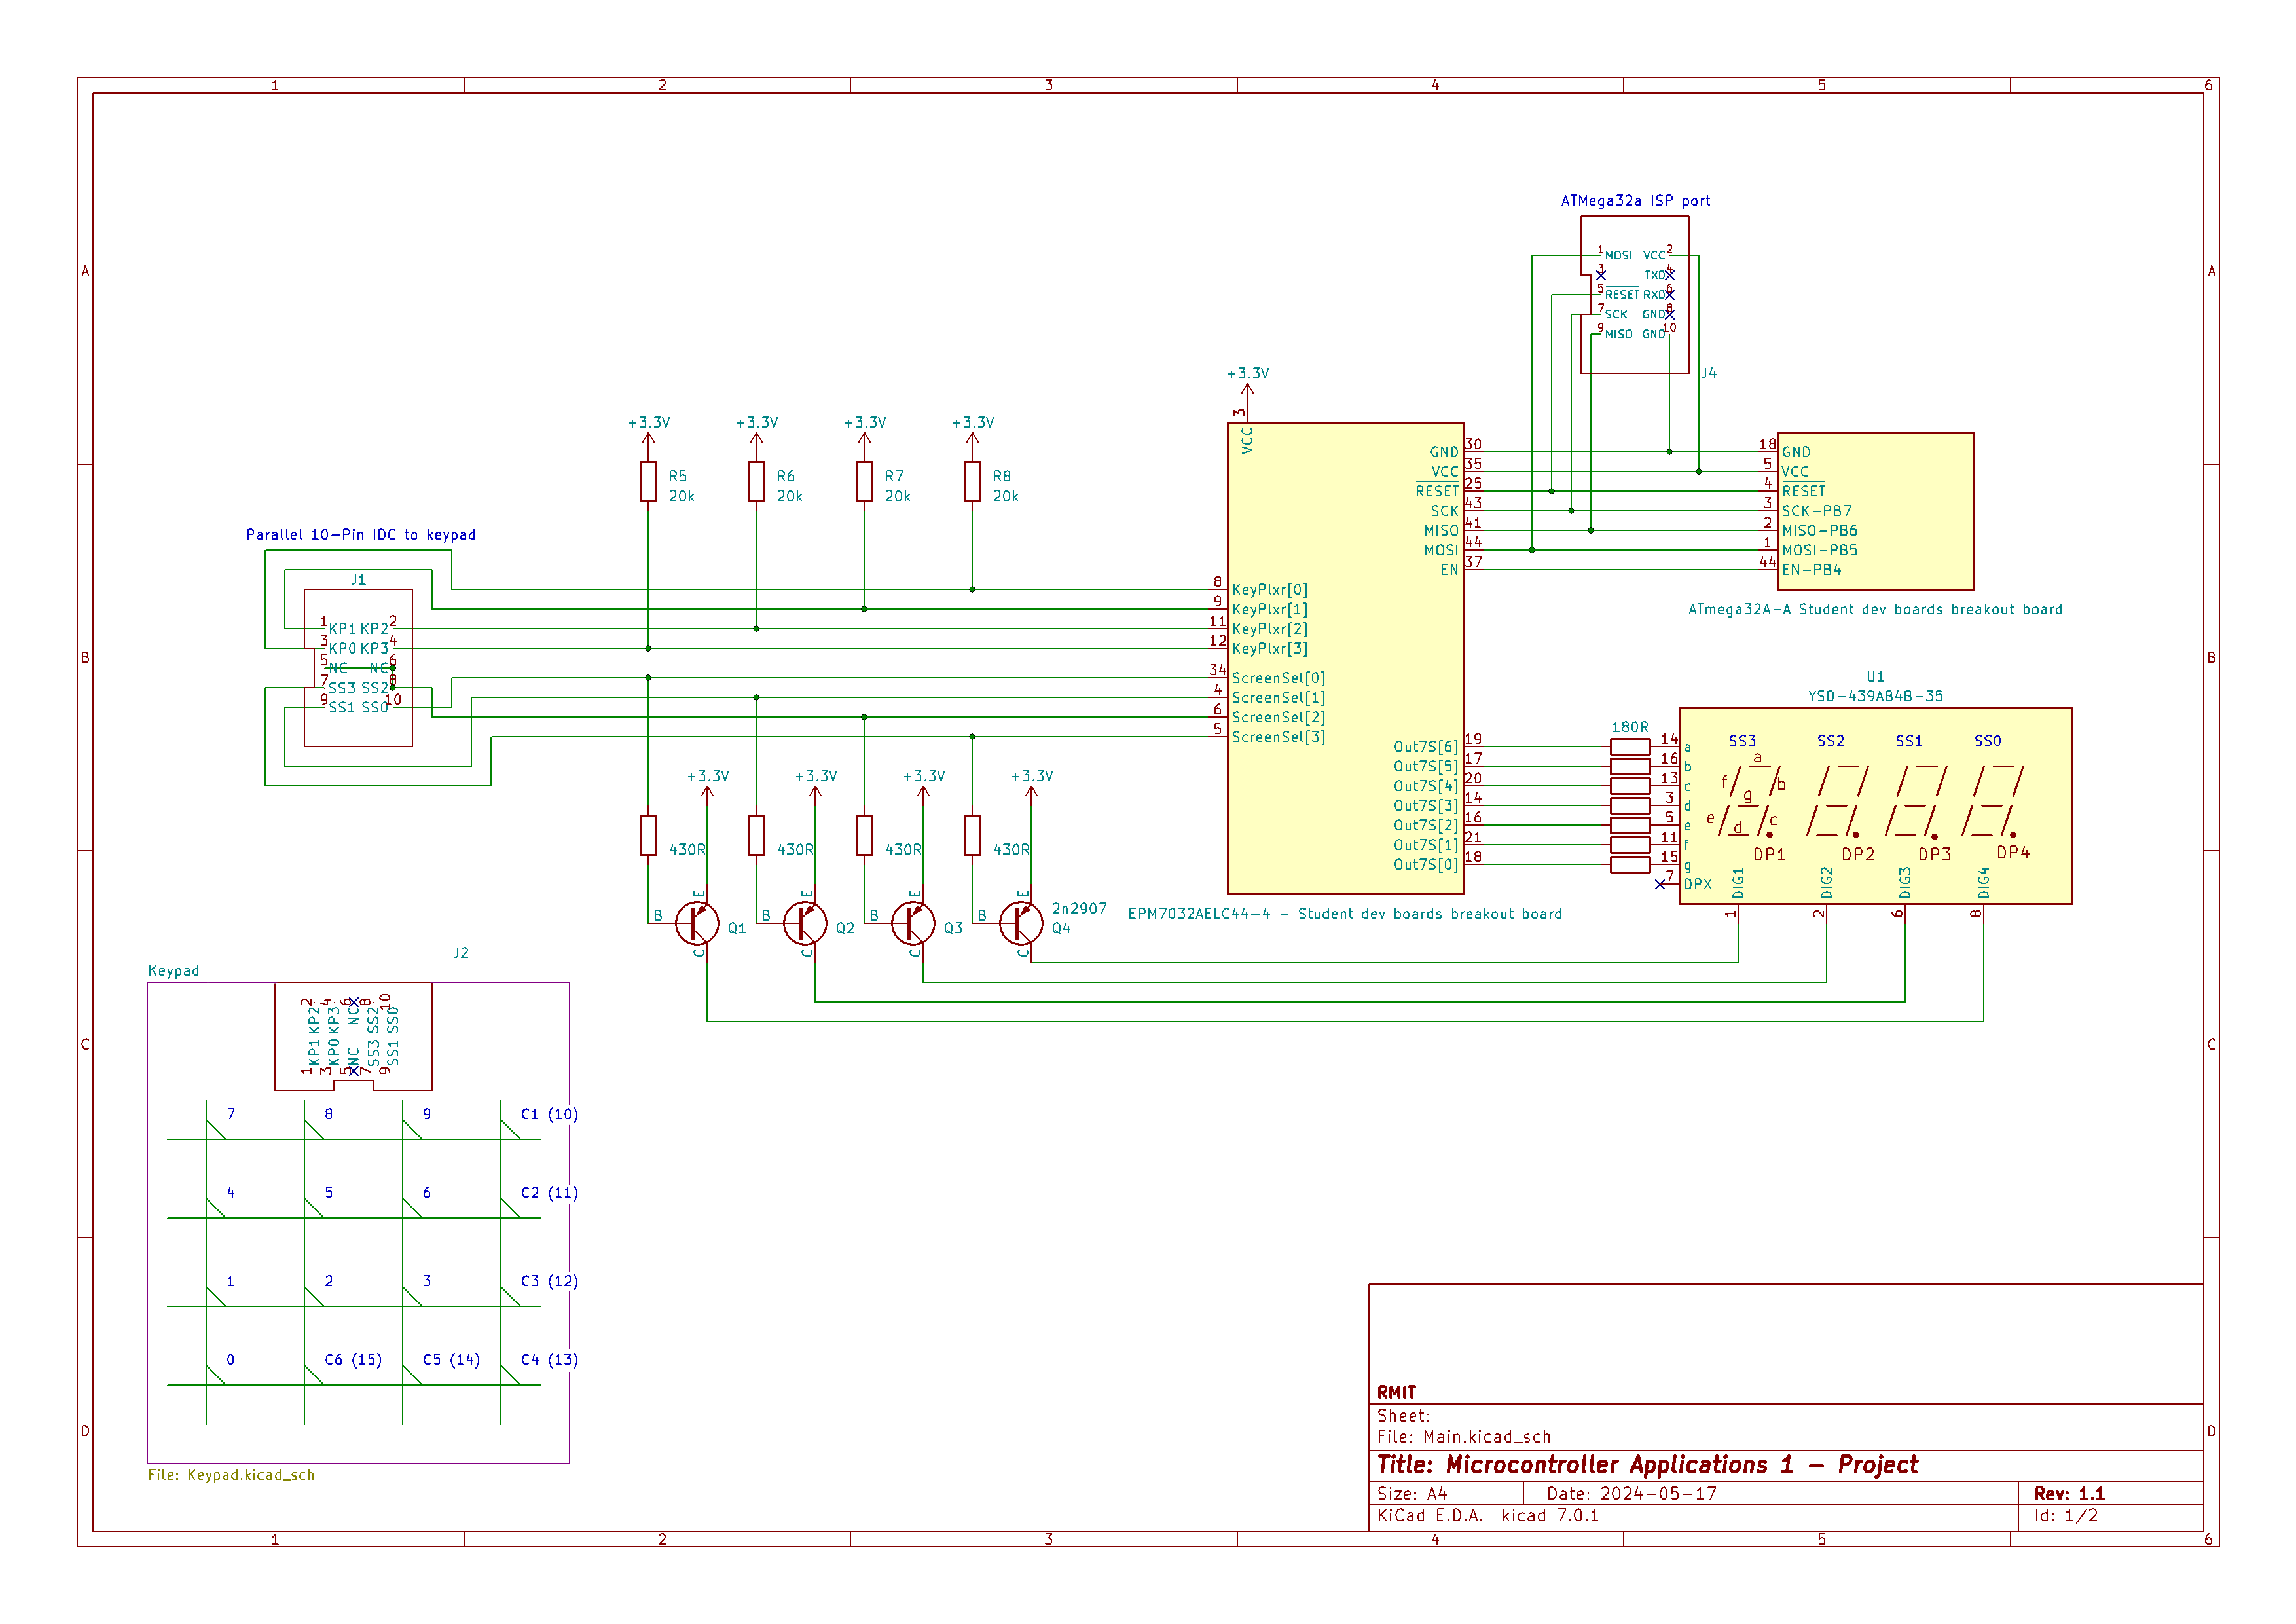Image resolution: width=2296 pixels, height=1624 pixels.
Task: Click the ATmega32A-A breakout board caption
Action: point(1875,609)
